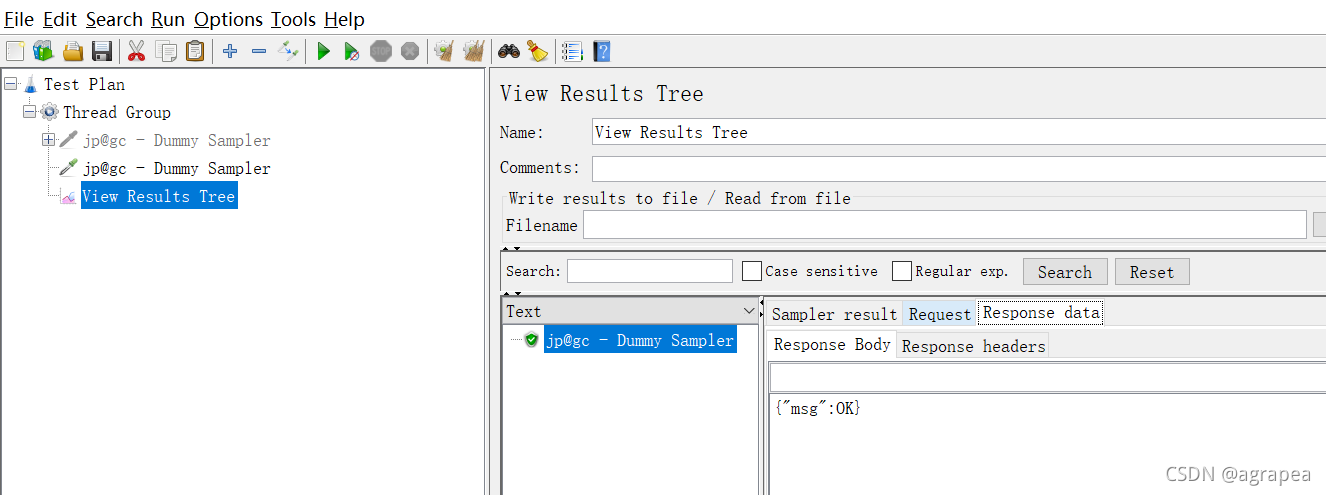
Task: Open the Response headers sub-tab
Action: point(973,346)
